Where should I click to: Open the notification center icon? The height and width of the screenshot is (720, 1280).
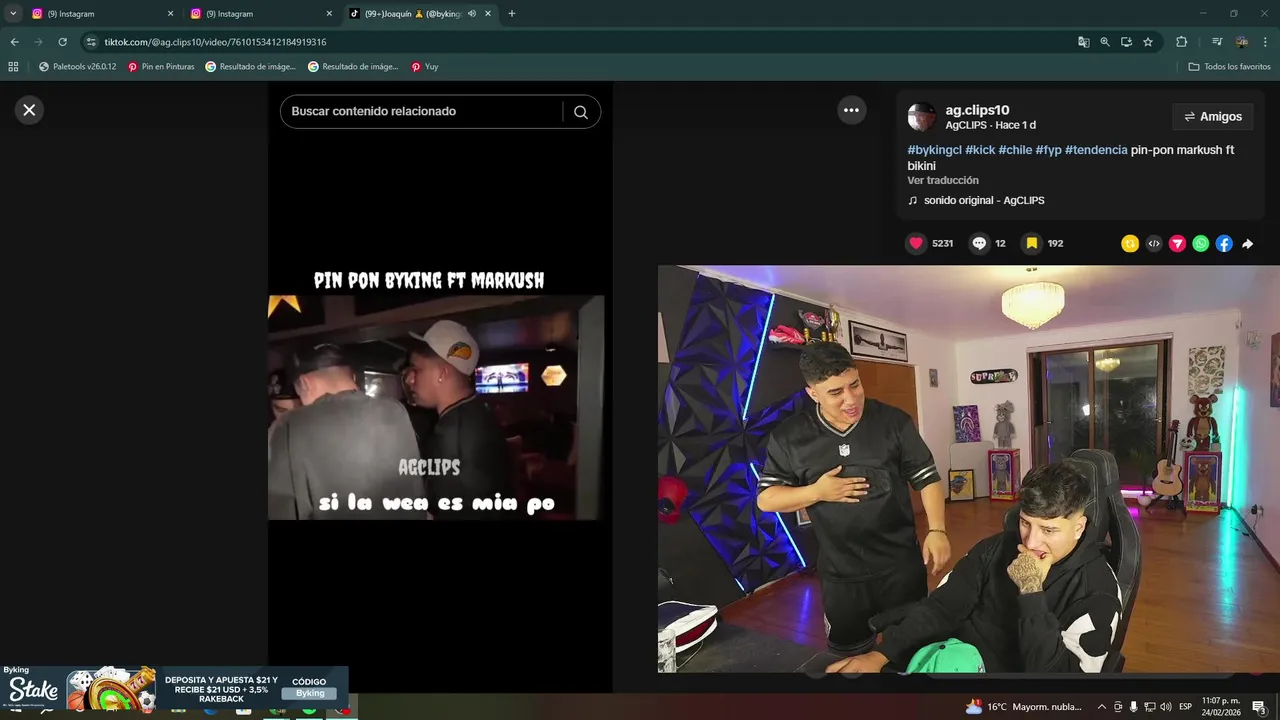coord(1259,707)
